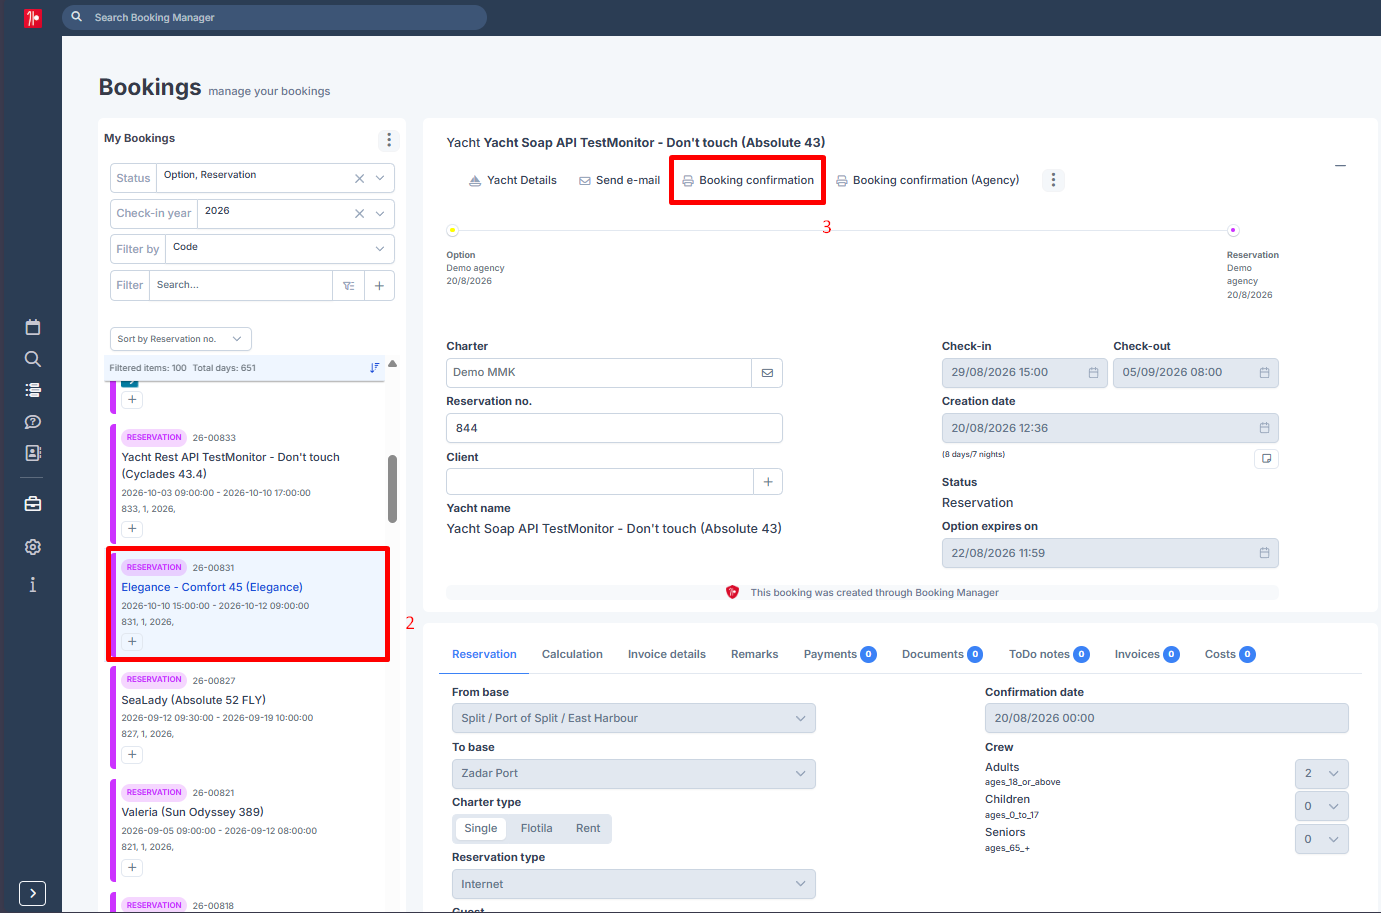Collapse the booking details panel

tap(1340, 165)
